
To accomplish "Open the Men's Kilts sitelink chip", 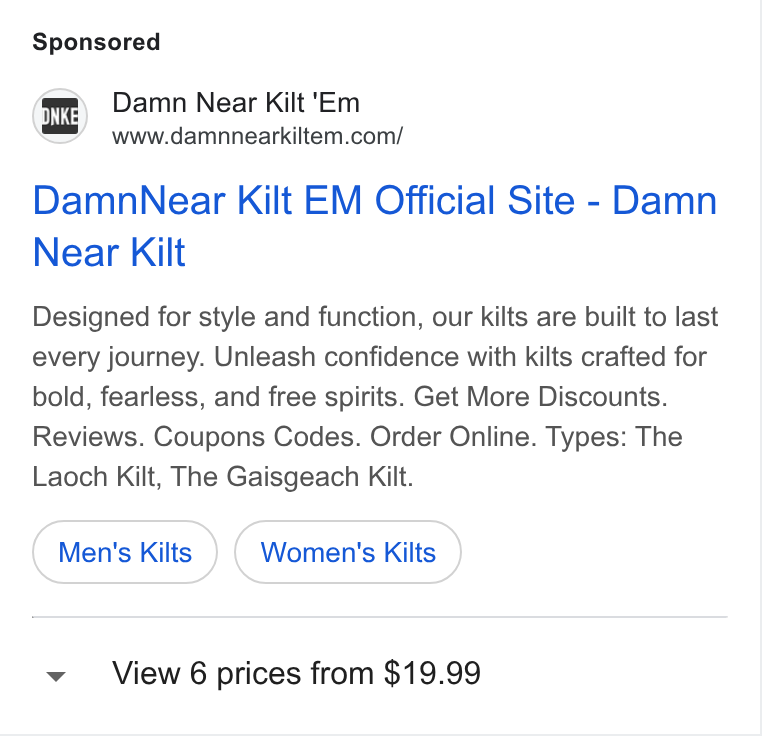I will click(x=125, y=552).
